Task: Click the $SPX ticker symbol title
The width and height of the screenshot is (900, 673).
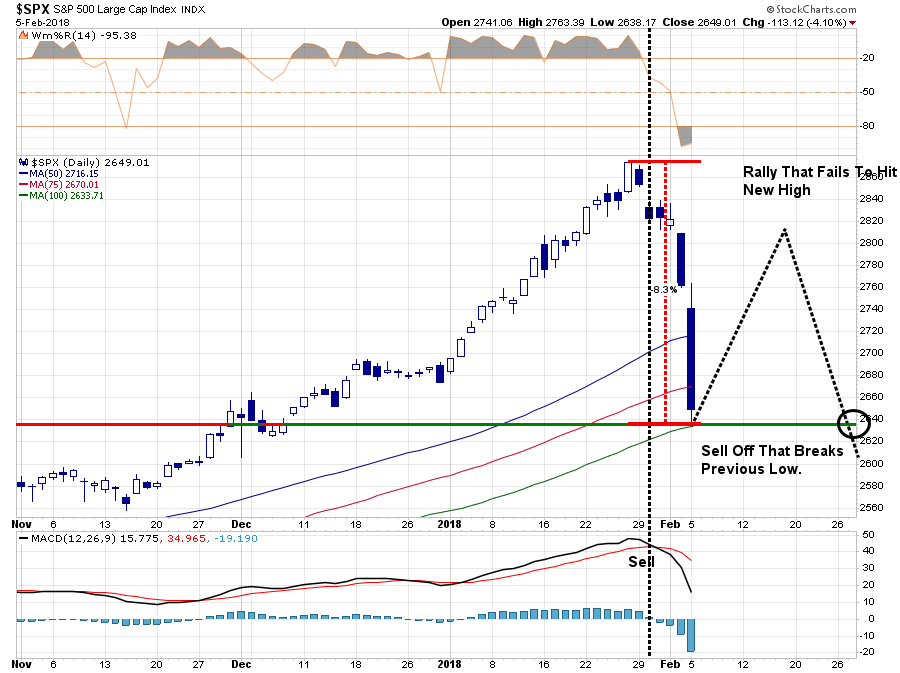Action: click(x=33, y=9)
